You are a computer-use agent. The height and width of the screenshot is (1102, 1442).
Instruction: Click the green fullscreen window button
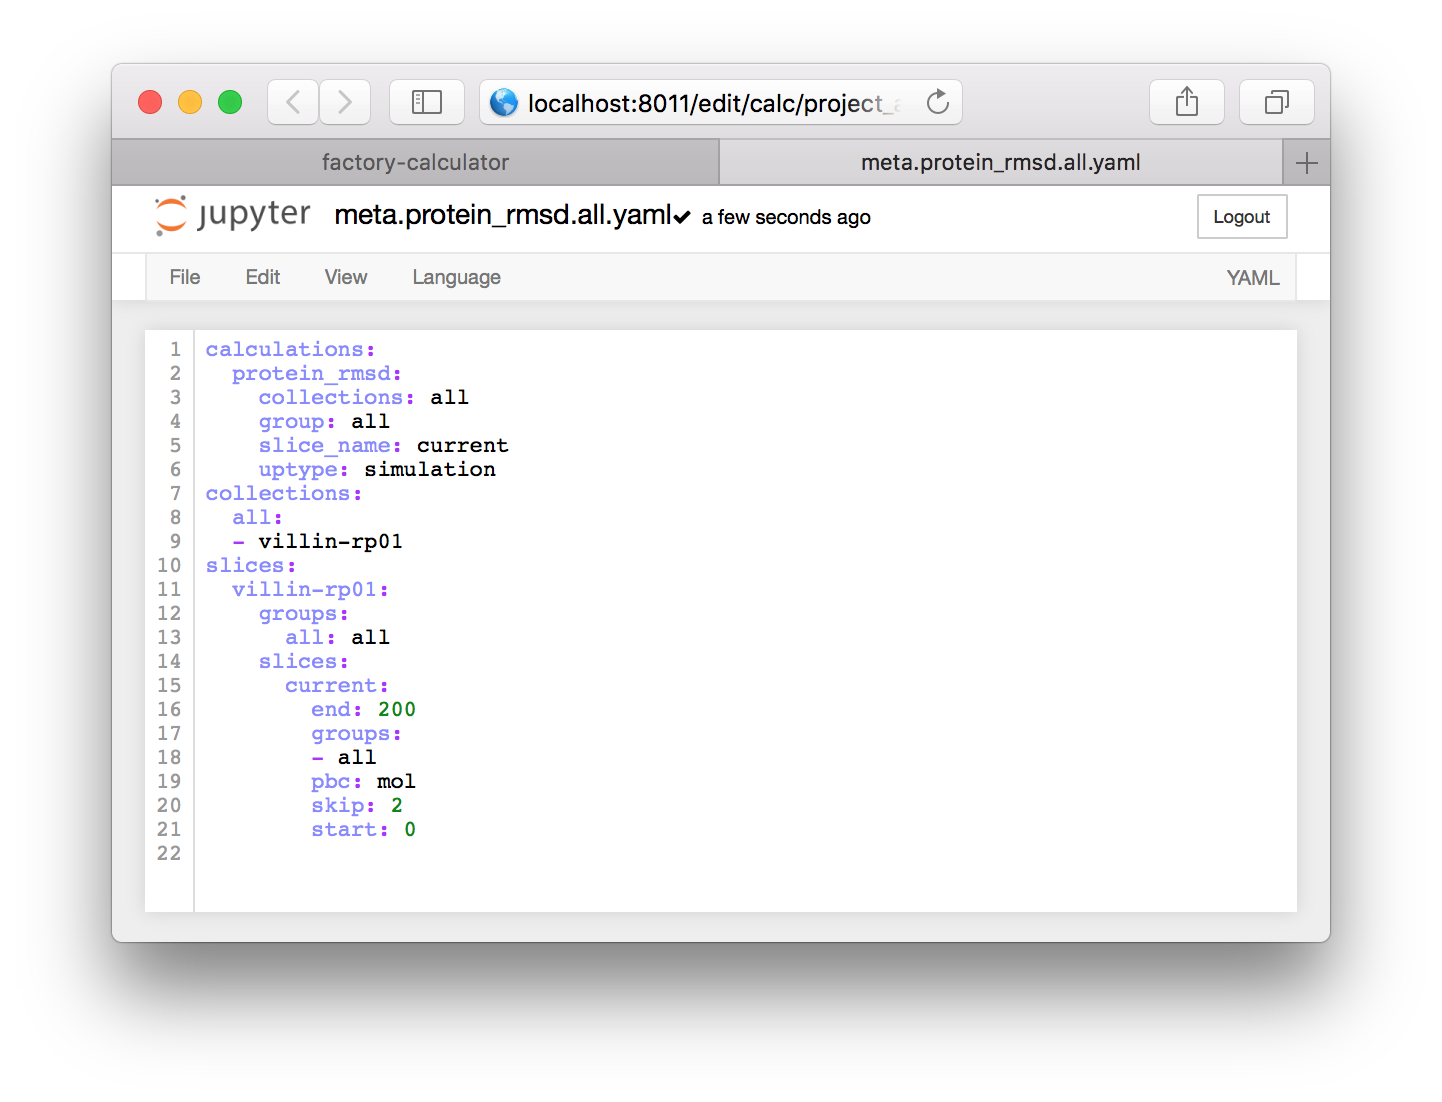230,102
